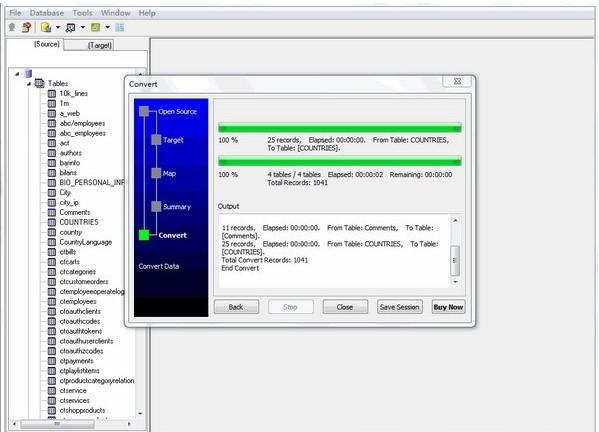
Task: Select the ctshopproducts table in tree
Action: tap(82, 411)
